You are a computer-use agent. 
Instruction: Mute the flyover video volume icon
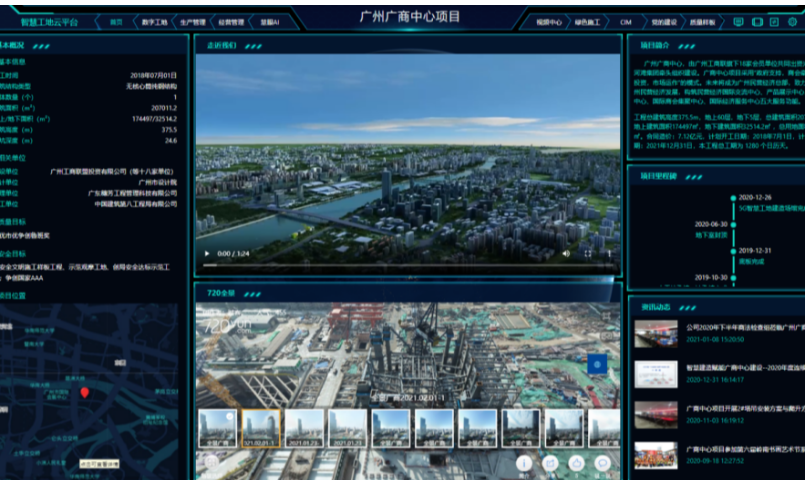565,254
